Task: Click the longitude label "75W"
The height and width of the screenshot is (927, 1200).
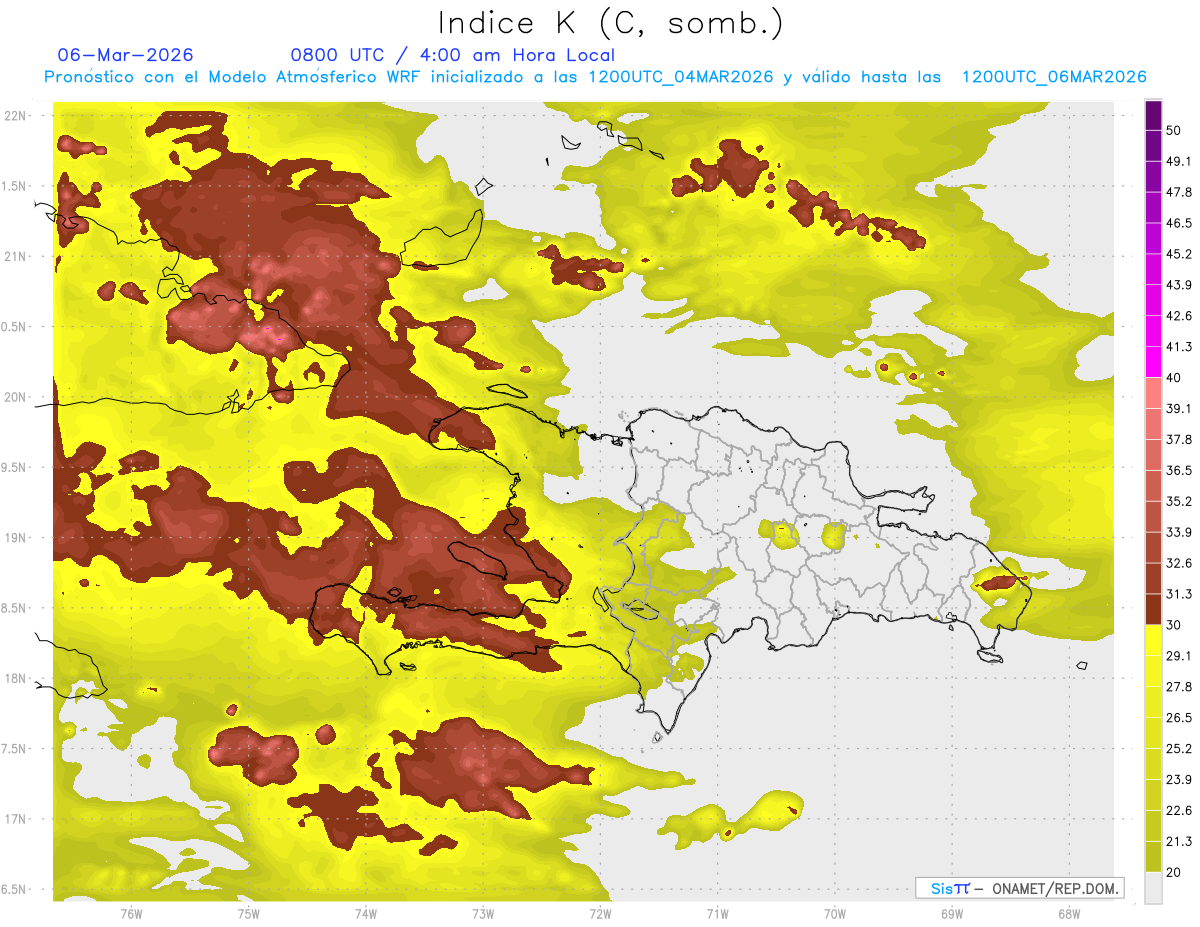Action: click(249, 912)
